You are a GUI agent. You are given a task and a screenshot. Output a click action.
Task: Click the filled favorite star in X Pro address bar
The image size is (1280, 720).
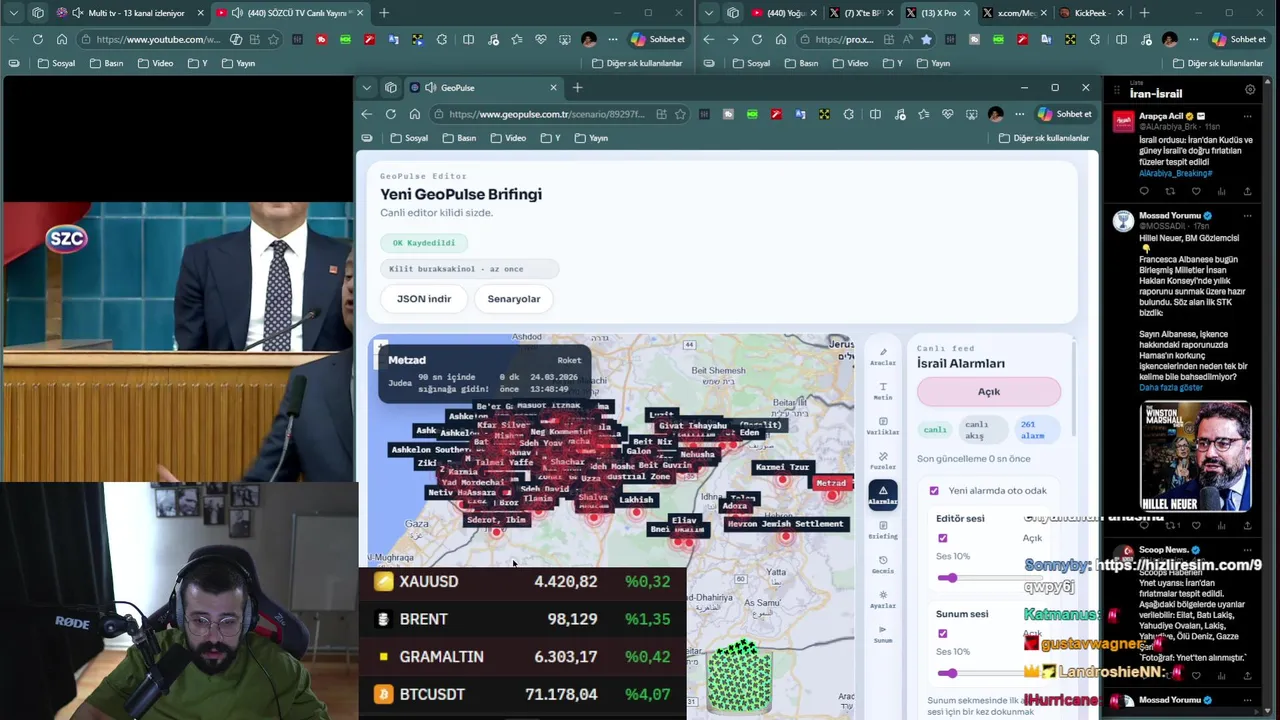[926, 40]
